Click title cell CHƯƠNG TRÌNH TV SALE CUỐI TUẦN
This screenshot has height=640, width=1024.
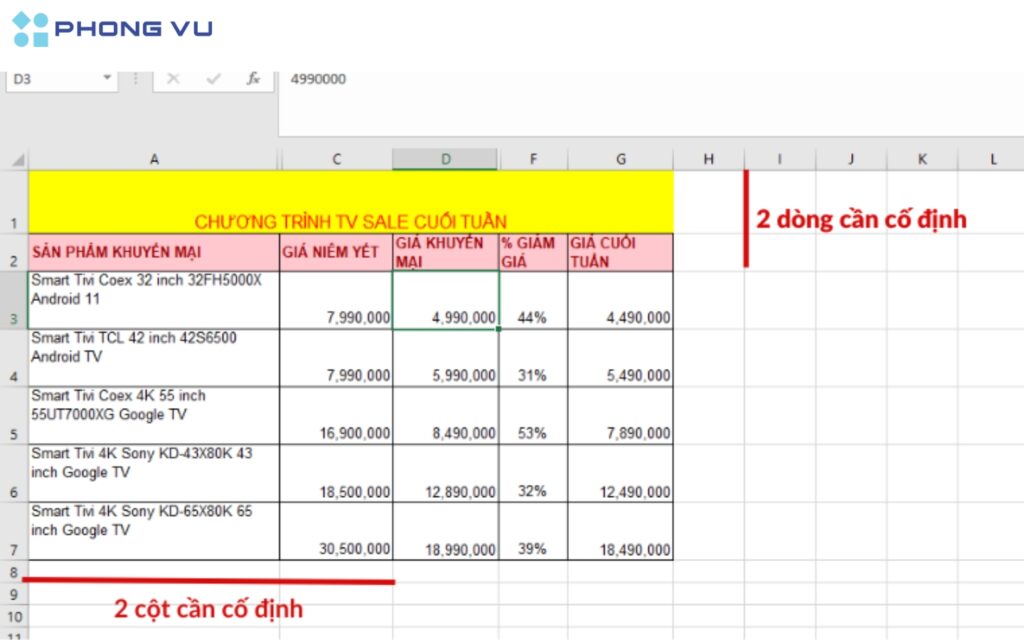[x=351, y=202]
